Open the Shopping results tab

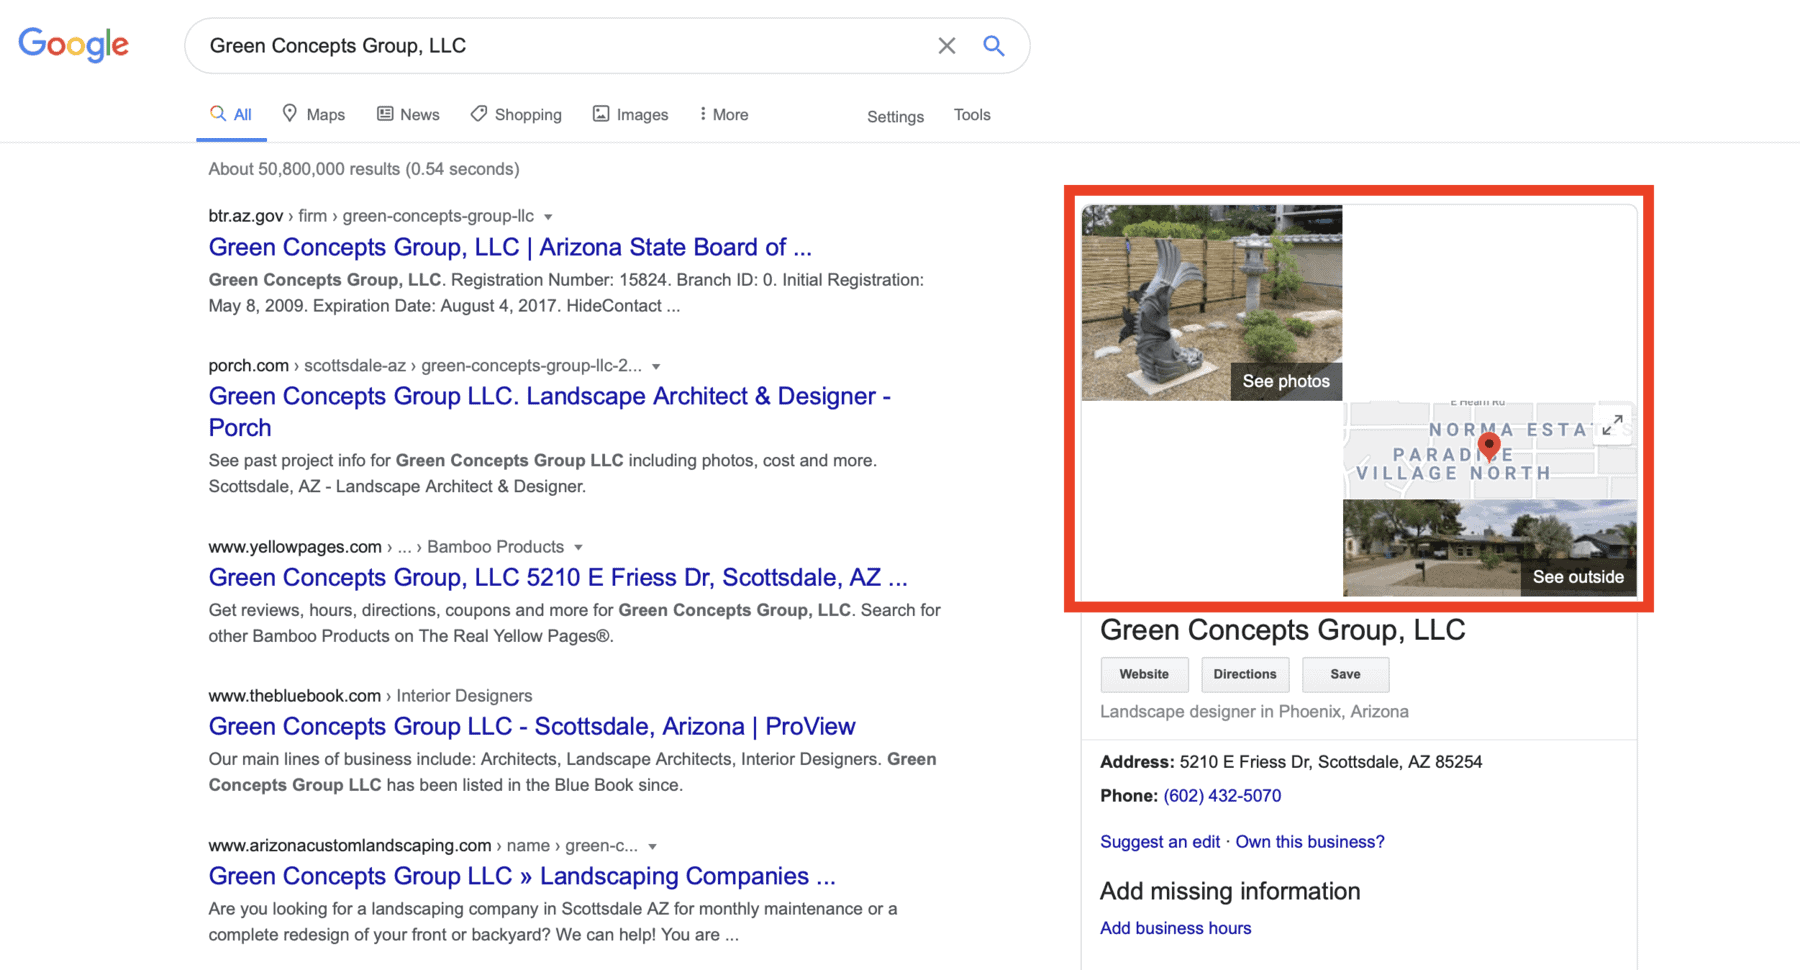click(516, 115)
